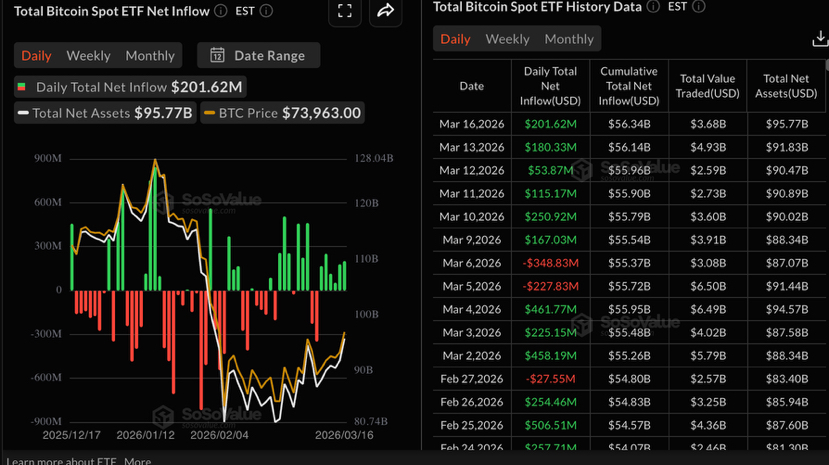Open the More link at the bottom
Viewport: 829px width, 465px height.
(137, 461)
